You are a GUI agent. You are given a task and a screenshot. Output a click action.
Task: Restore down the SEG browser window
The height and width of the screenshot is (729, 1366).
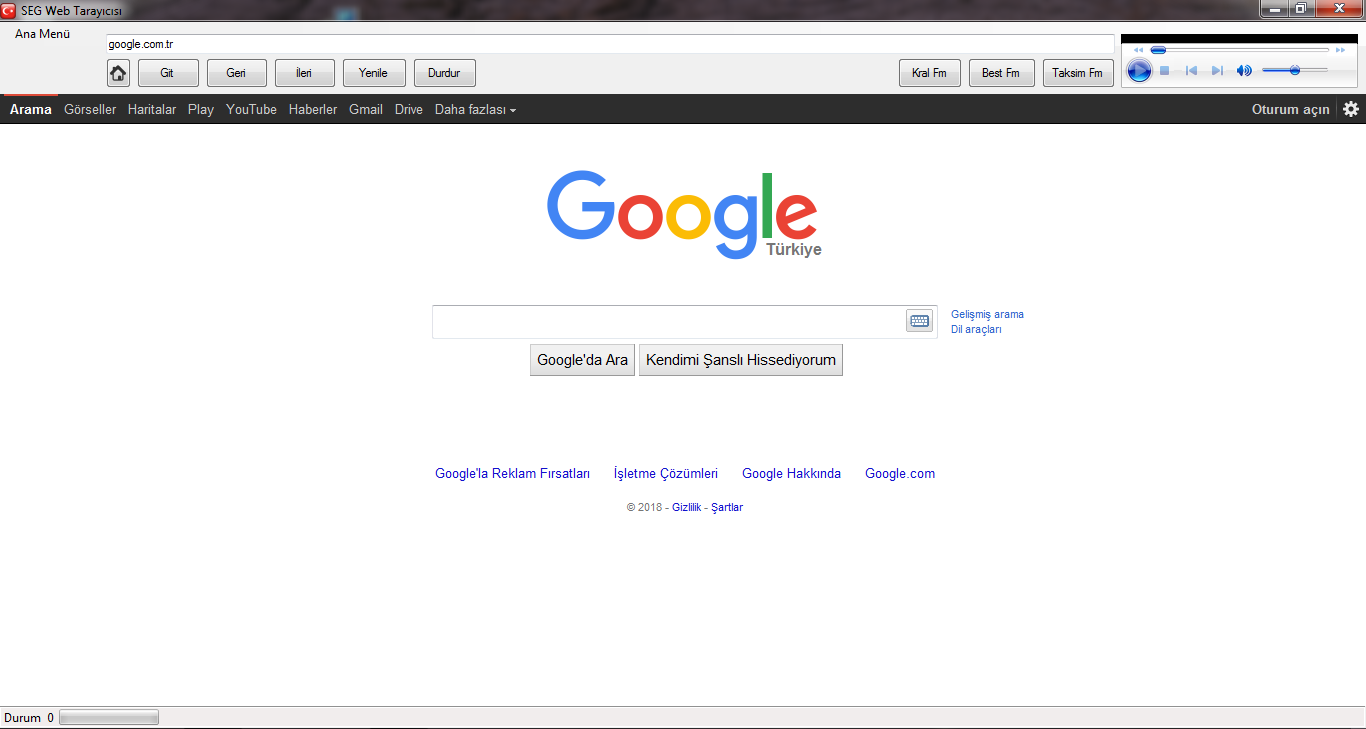[x=1301, y=9]
